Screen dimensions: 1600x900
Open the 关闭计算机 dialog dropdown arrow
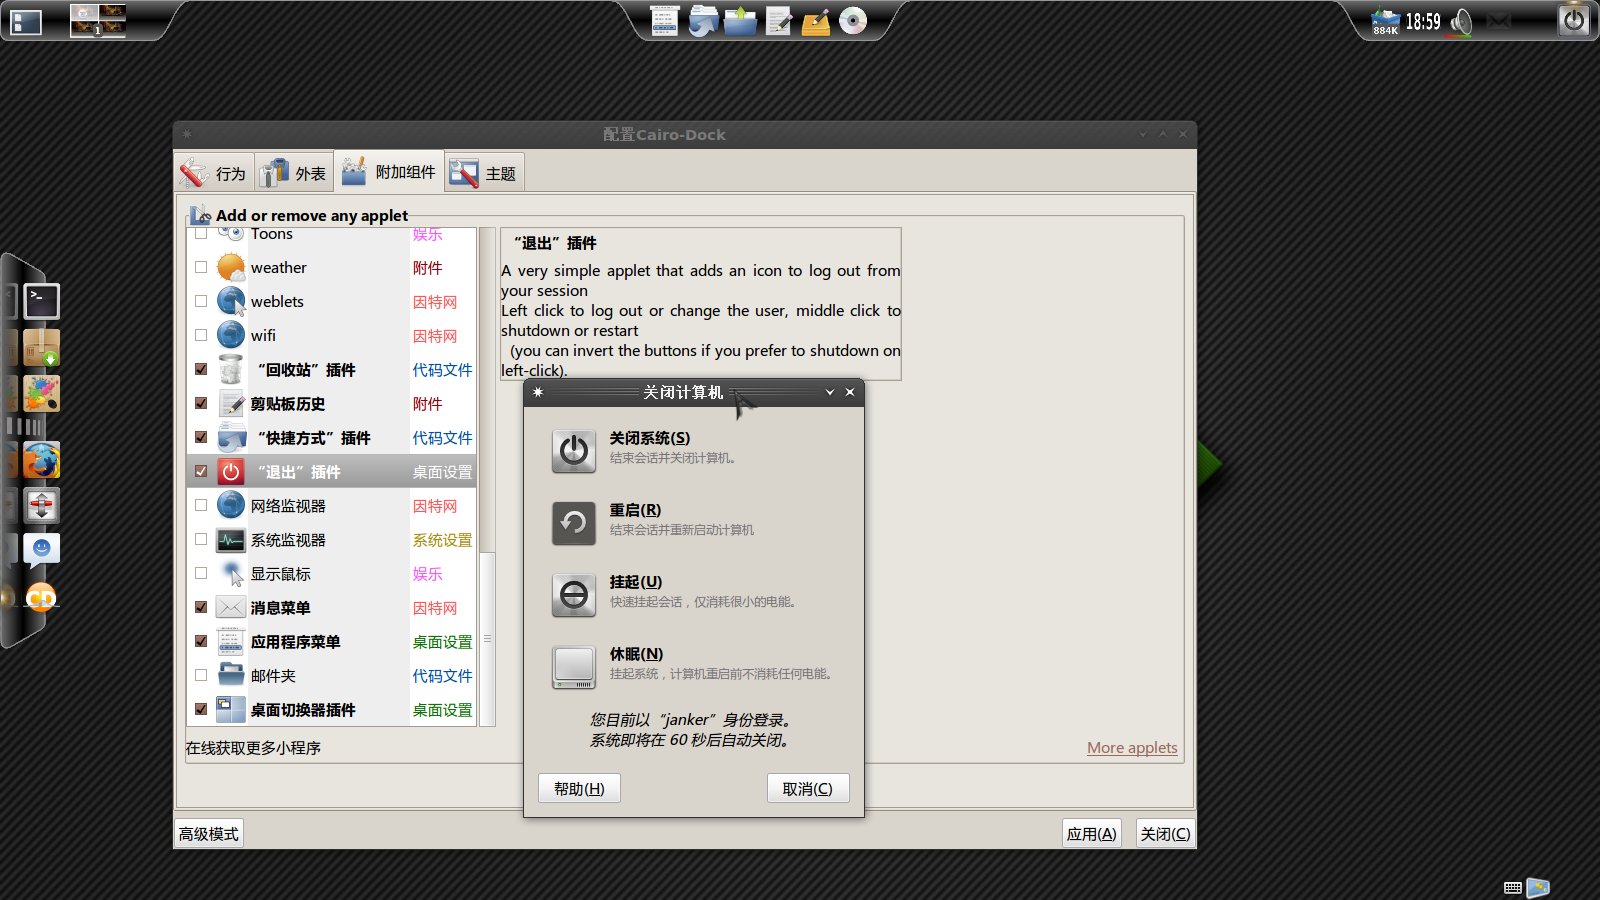(829, 392)
